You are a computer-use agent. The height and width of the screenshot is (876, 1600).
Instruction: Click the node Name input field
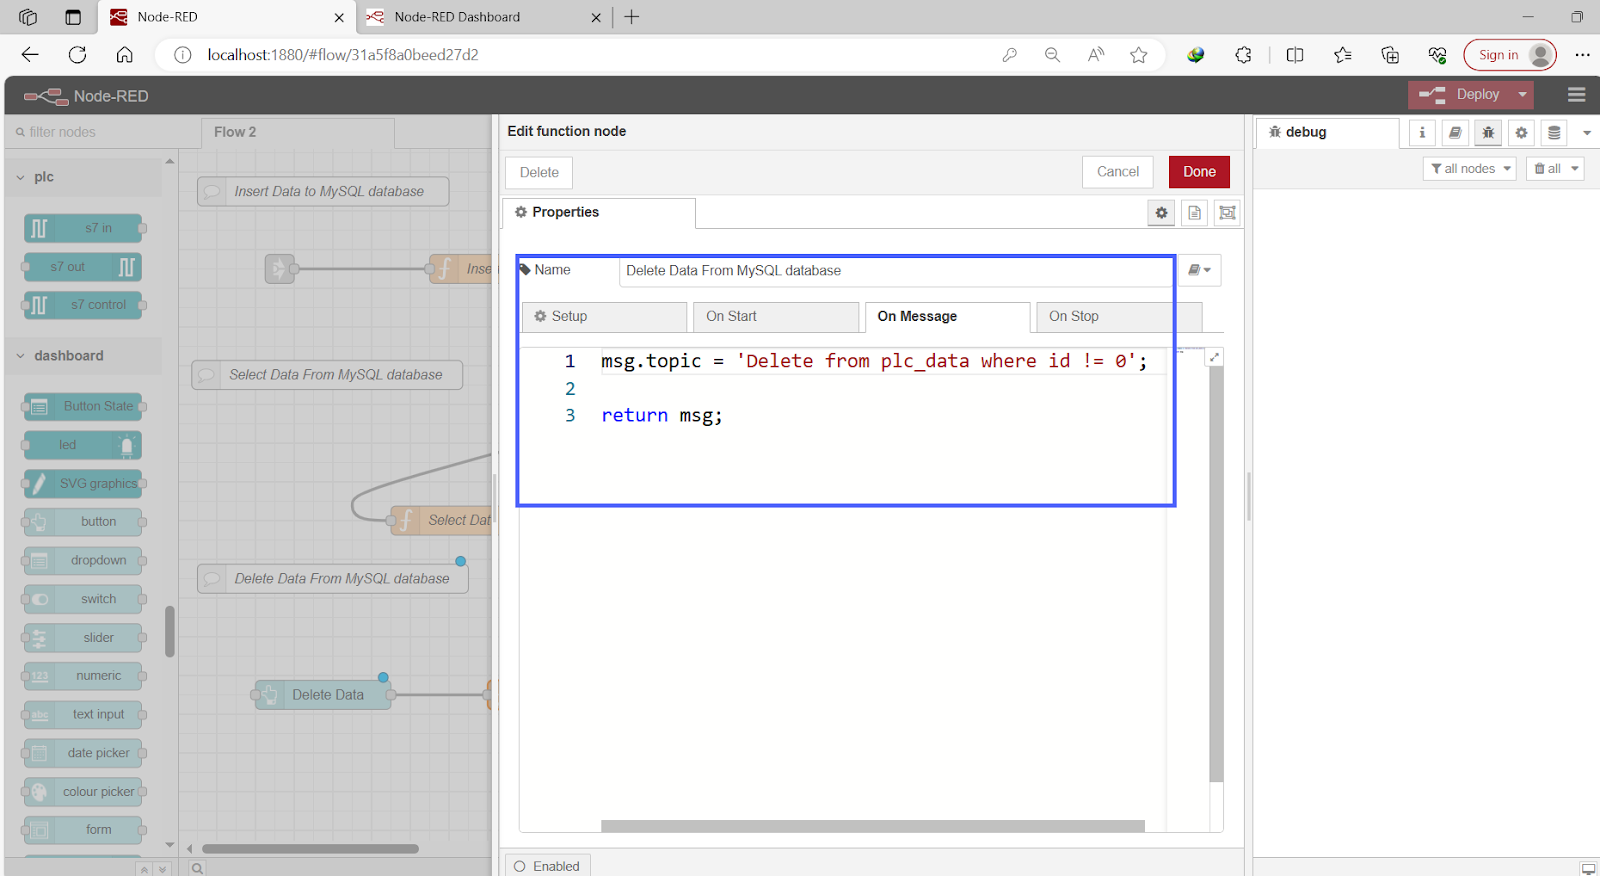(896, 271)
